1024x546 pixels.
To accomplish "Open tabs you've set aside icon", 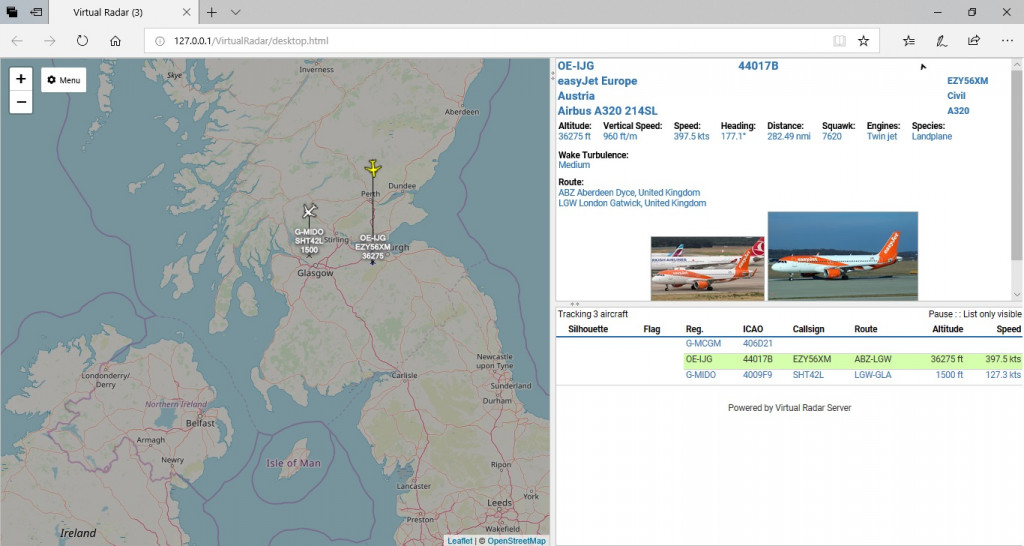I will coord(12,12).
